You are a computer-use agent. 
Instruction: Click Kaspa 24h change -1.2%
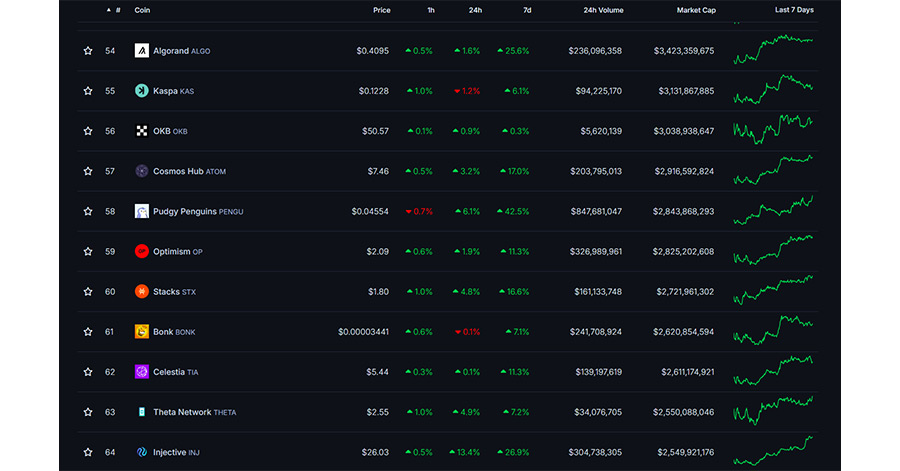click(x=467, y=91)
